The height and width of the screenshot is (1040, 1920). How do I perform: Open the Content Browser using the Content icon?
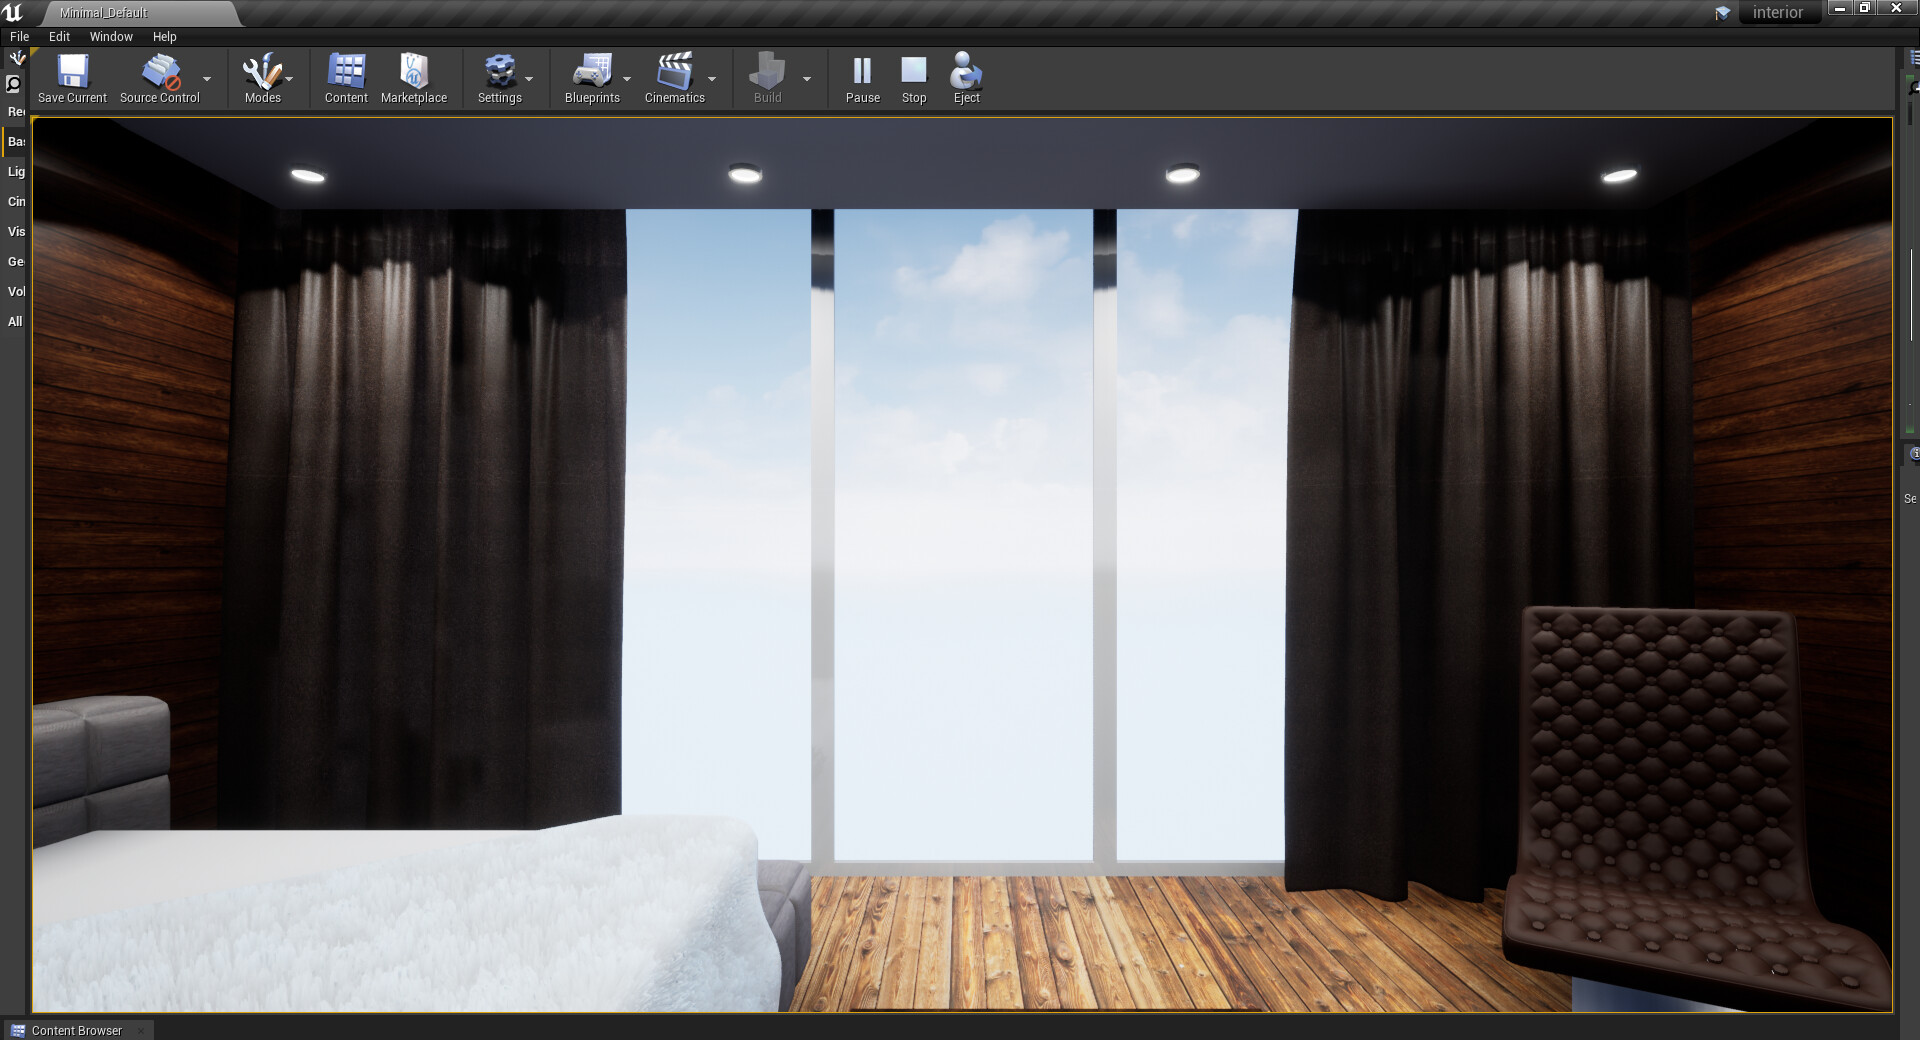point(346,72)
